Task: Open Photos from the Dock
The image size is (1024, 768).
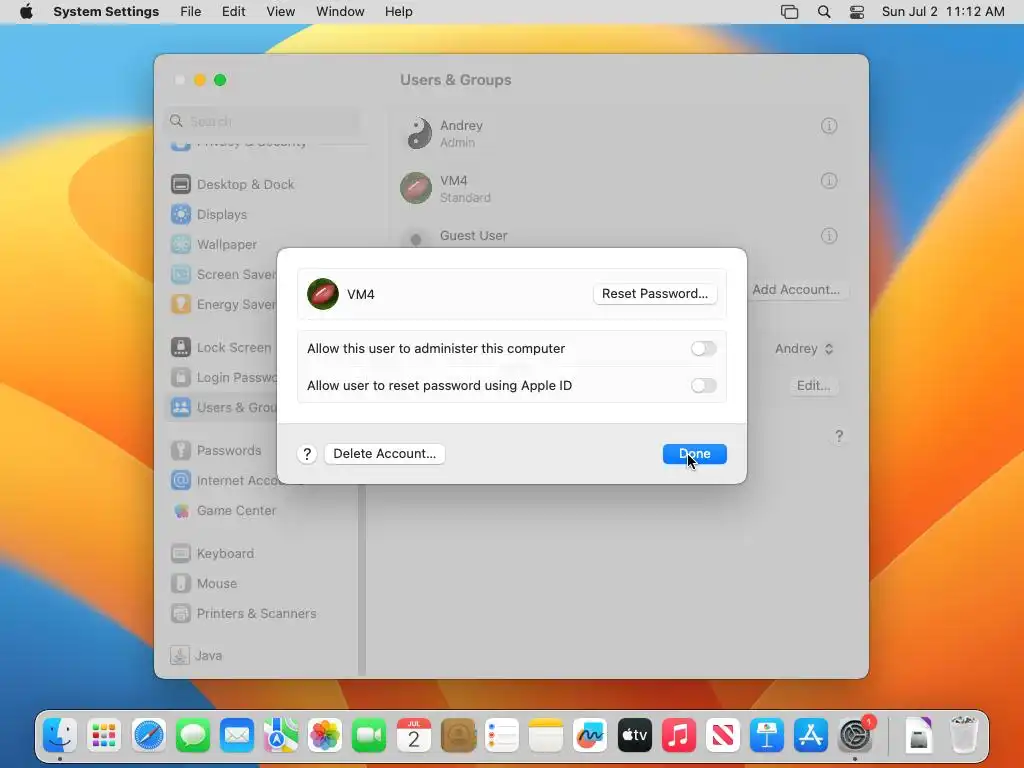Action: tap(325, 736)
